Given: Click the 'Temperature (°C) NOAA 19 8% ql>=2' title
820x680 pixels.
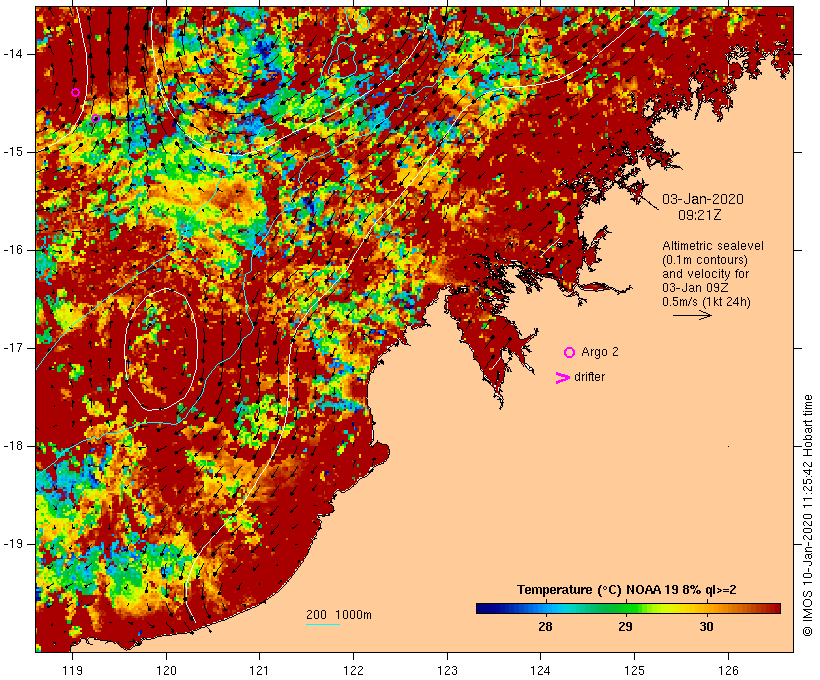Looking at the screenshot, I should [627, 590].
